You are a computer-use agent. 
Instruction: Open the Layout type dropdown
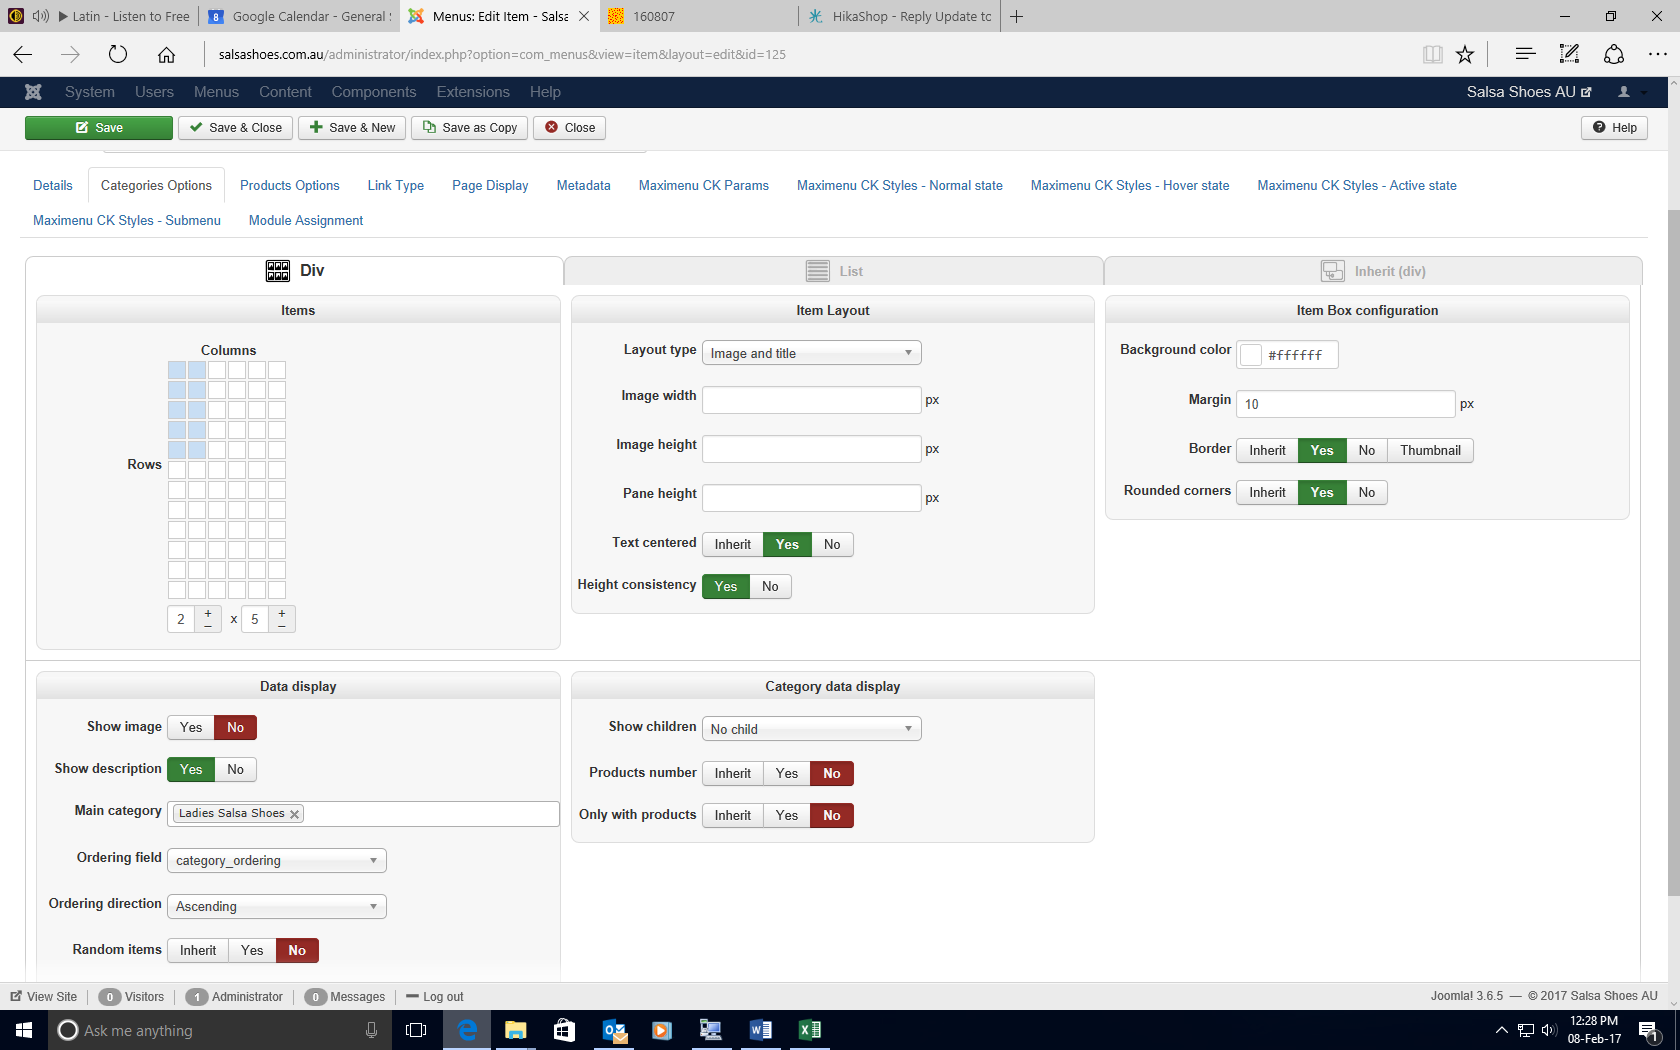(x=812, y=353)
